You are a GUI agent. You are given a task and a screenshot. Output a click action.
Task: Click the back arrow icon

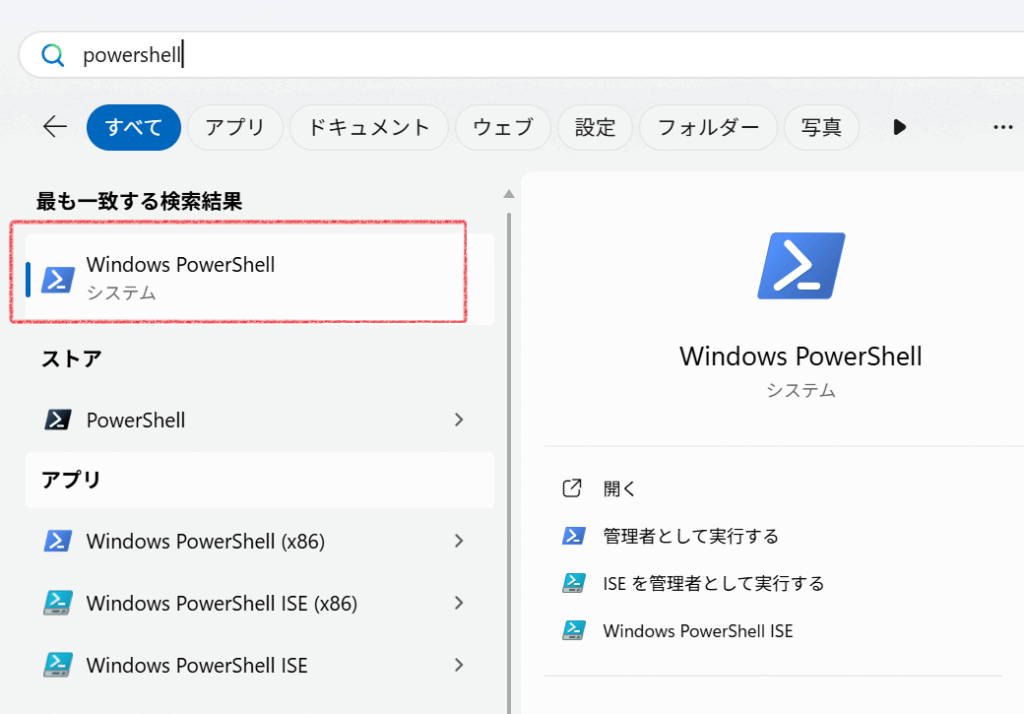54,127
